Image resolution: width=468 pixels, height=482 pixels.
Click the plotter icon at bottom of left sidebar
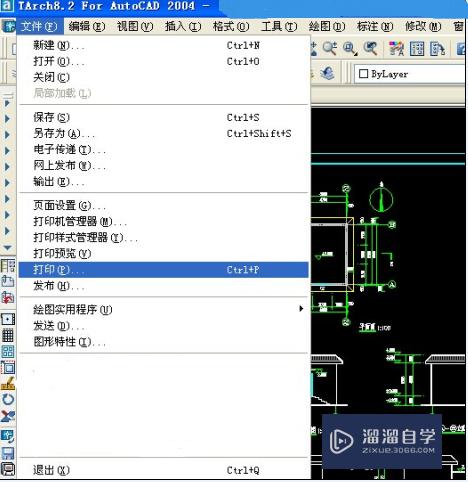pos(8,469)
